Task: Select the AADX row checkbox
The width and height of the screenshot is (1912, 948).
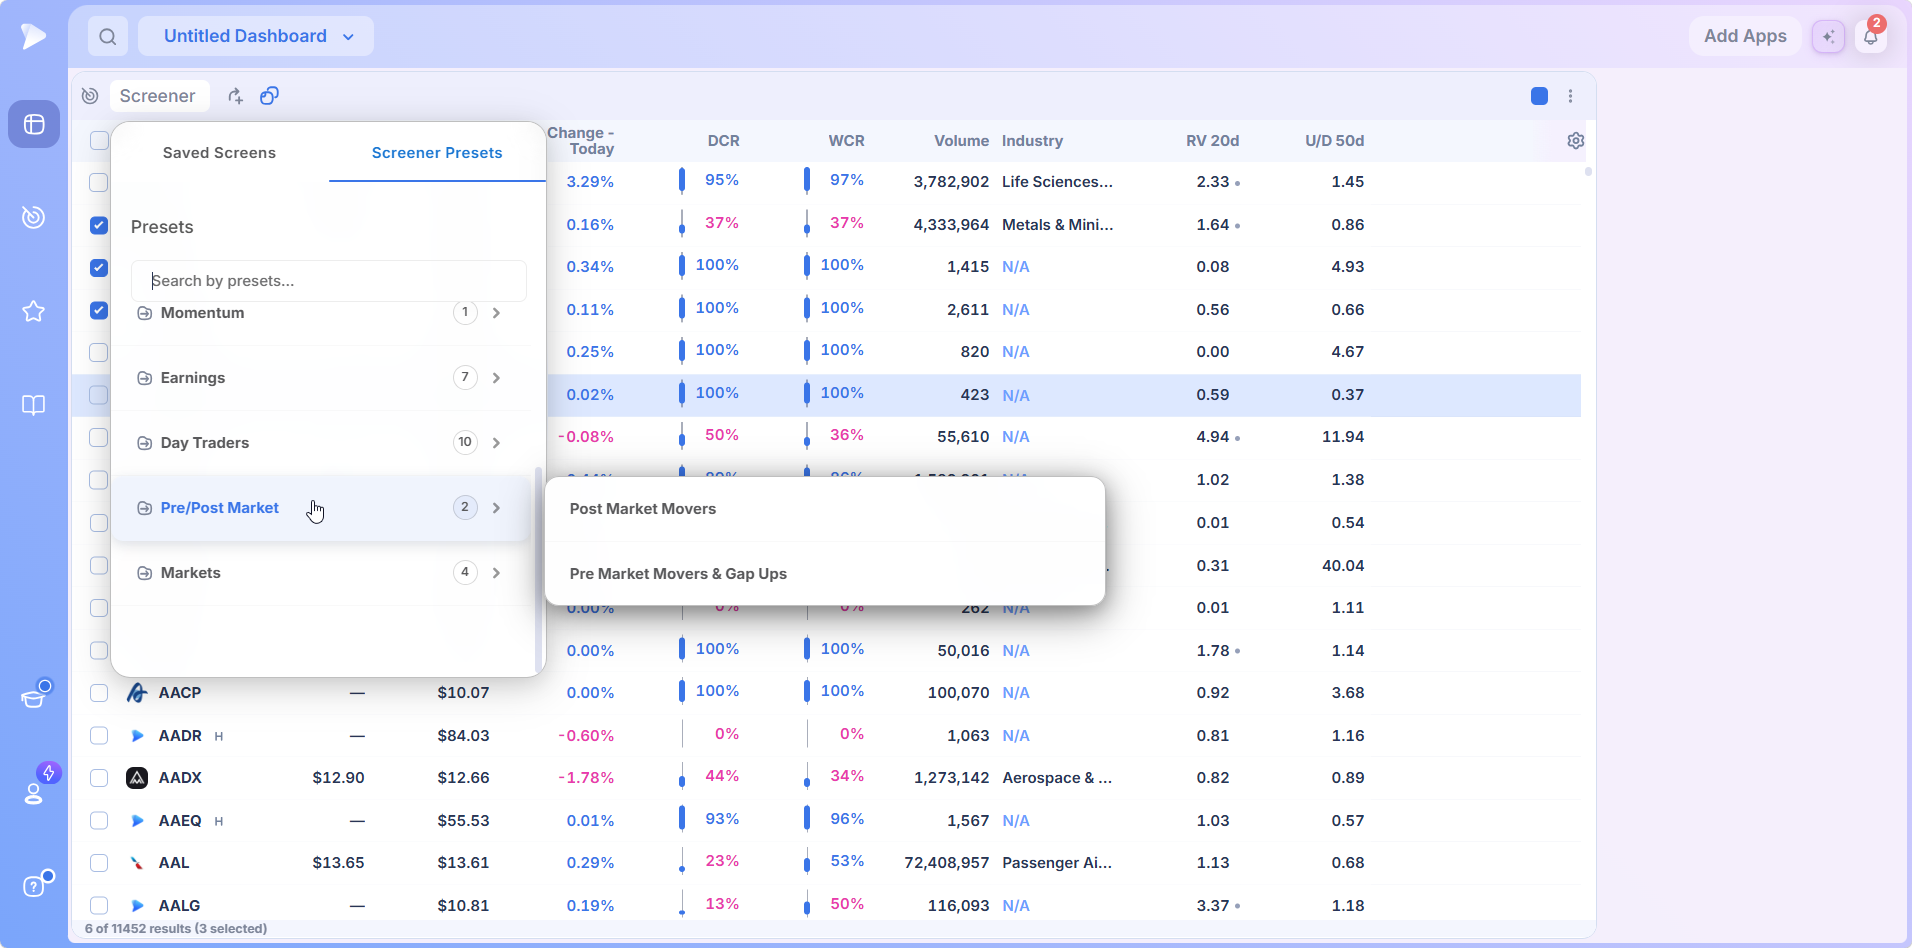Action: pyautogui.click(x=98, y=778)
